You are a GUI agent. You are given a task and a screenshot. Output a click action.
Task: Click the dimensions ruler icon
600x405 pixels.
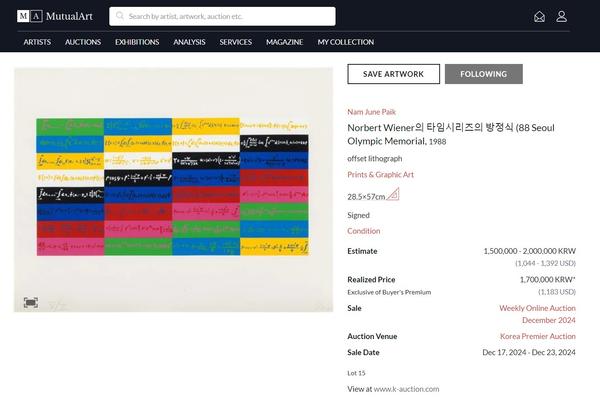coord(393,195)
